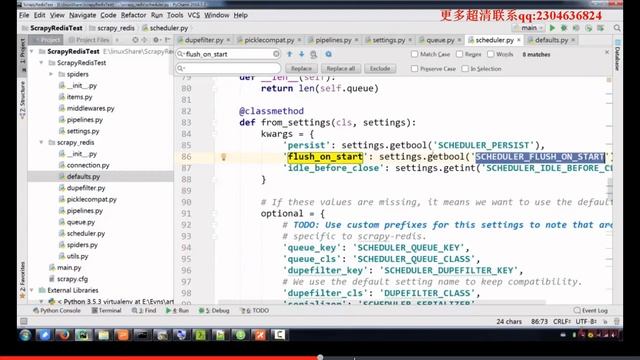Open the main run configuration dropdown

(529, 28)
